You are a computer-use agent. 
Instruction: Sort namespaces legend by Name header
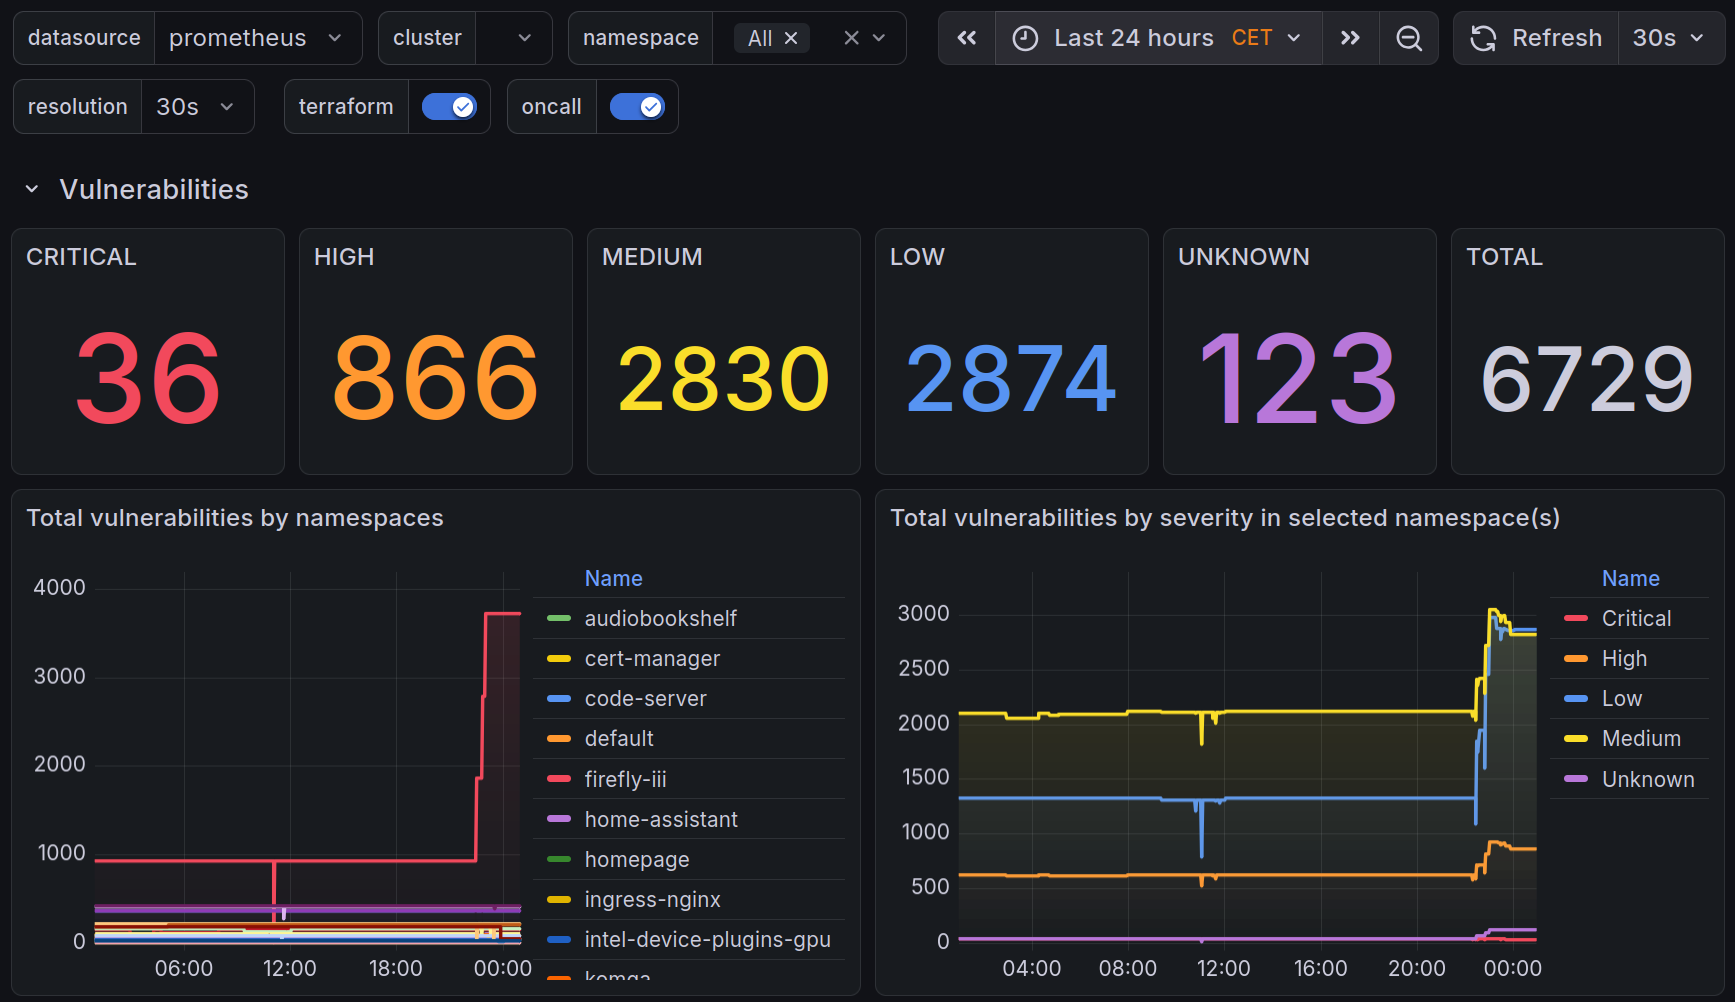click(613, 578)
